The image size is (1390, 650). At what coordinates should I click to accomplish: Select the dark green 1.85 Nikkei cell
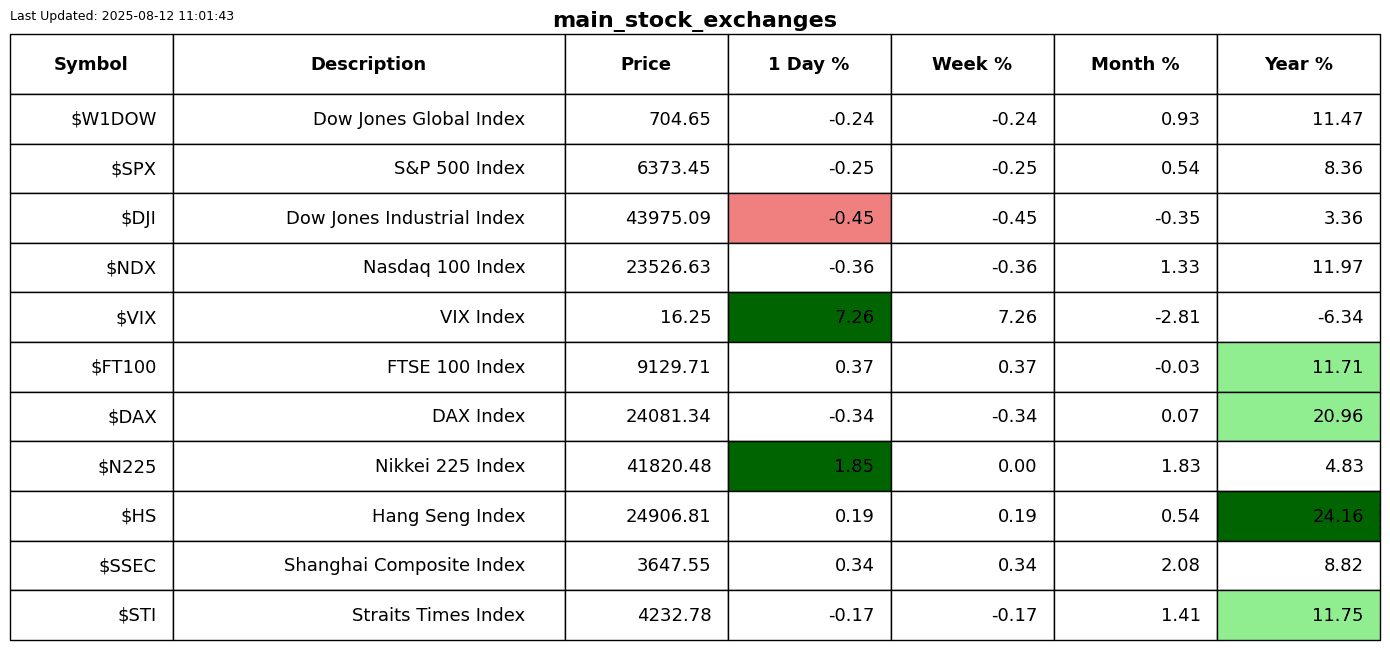coord(809,466)
